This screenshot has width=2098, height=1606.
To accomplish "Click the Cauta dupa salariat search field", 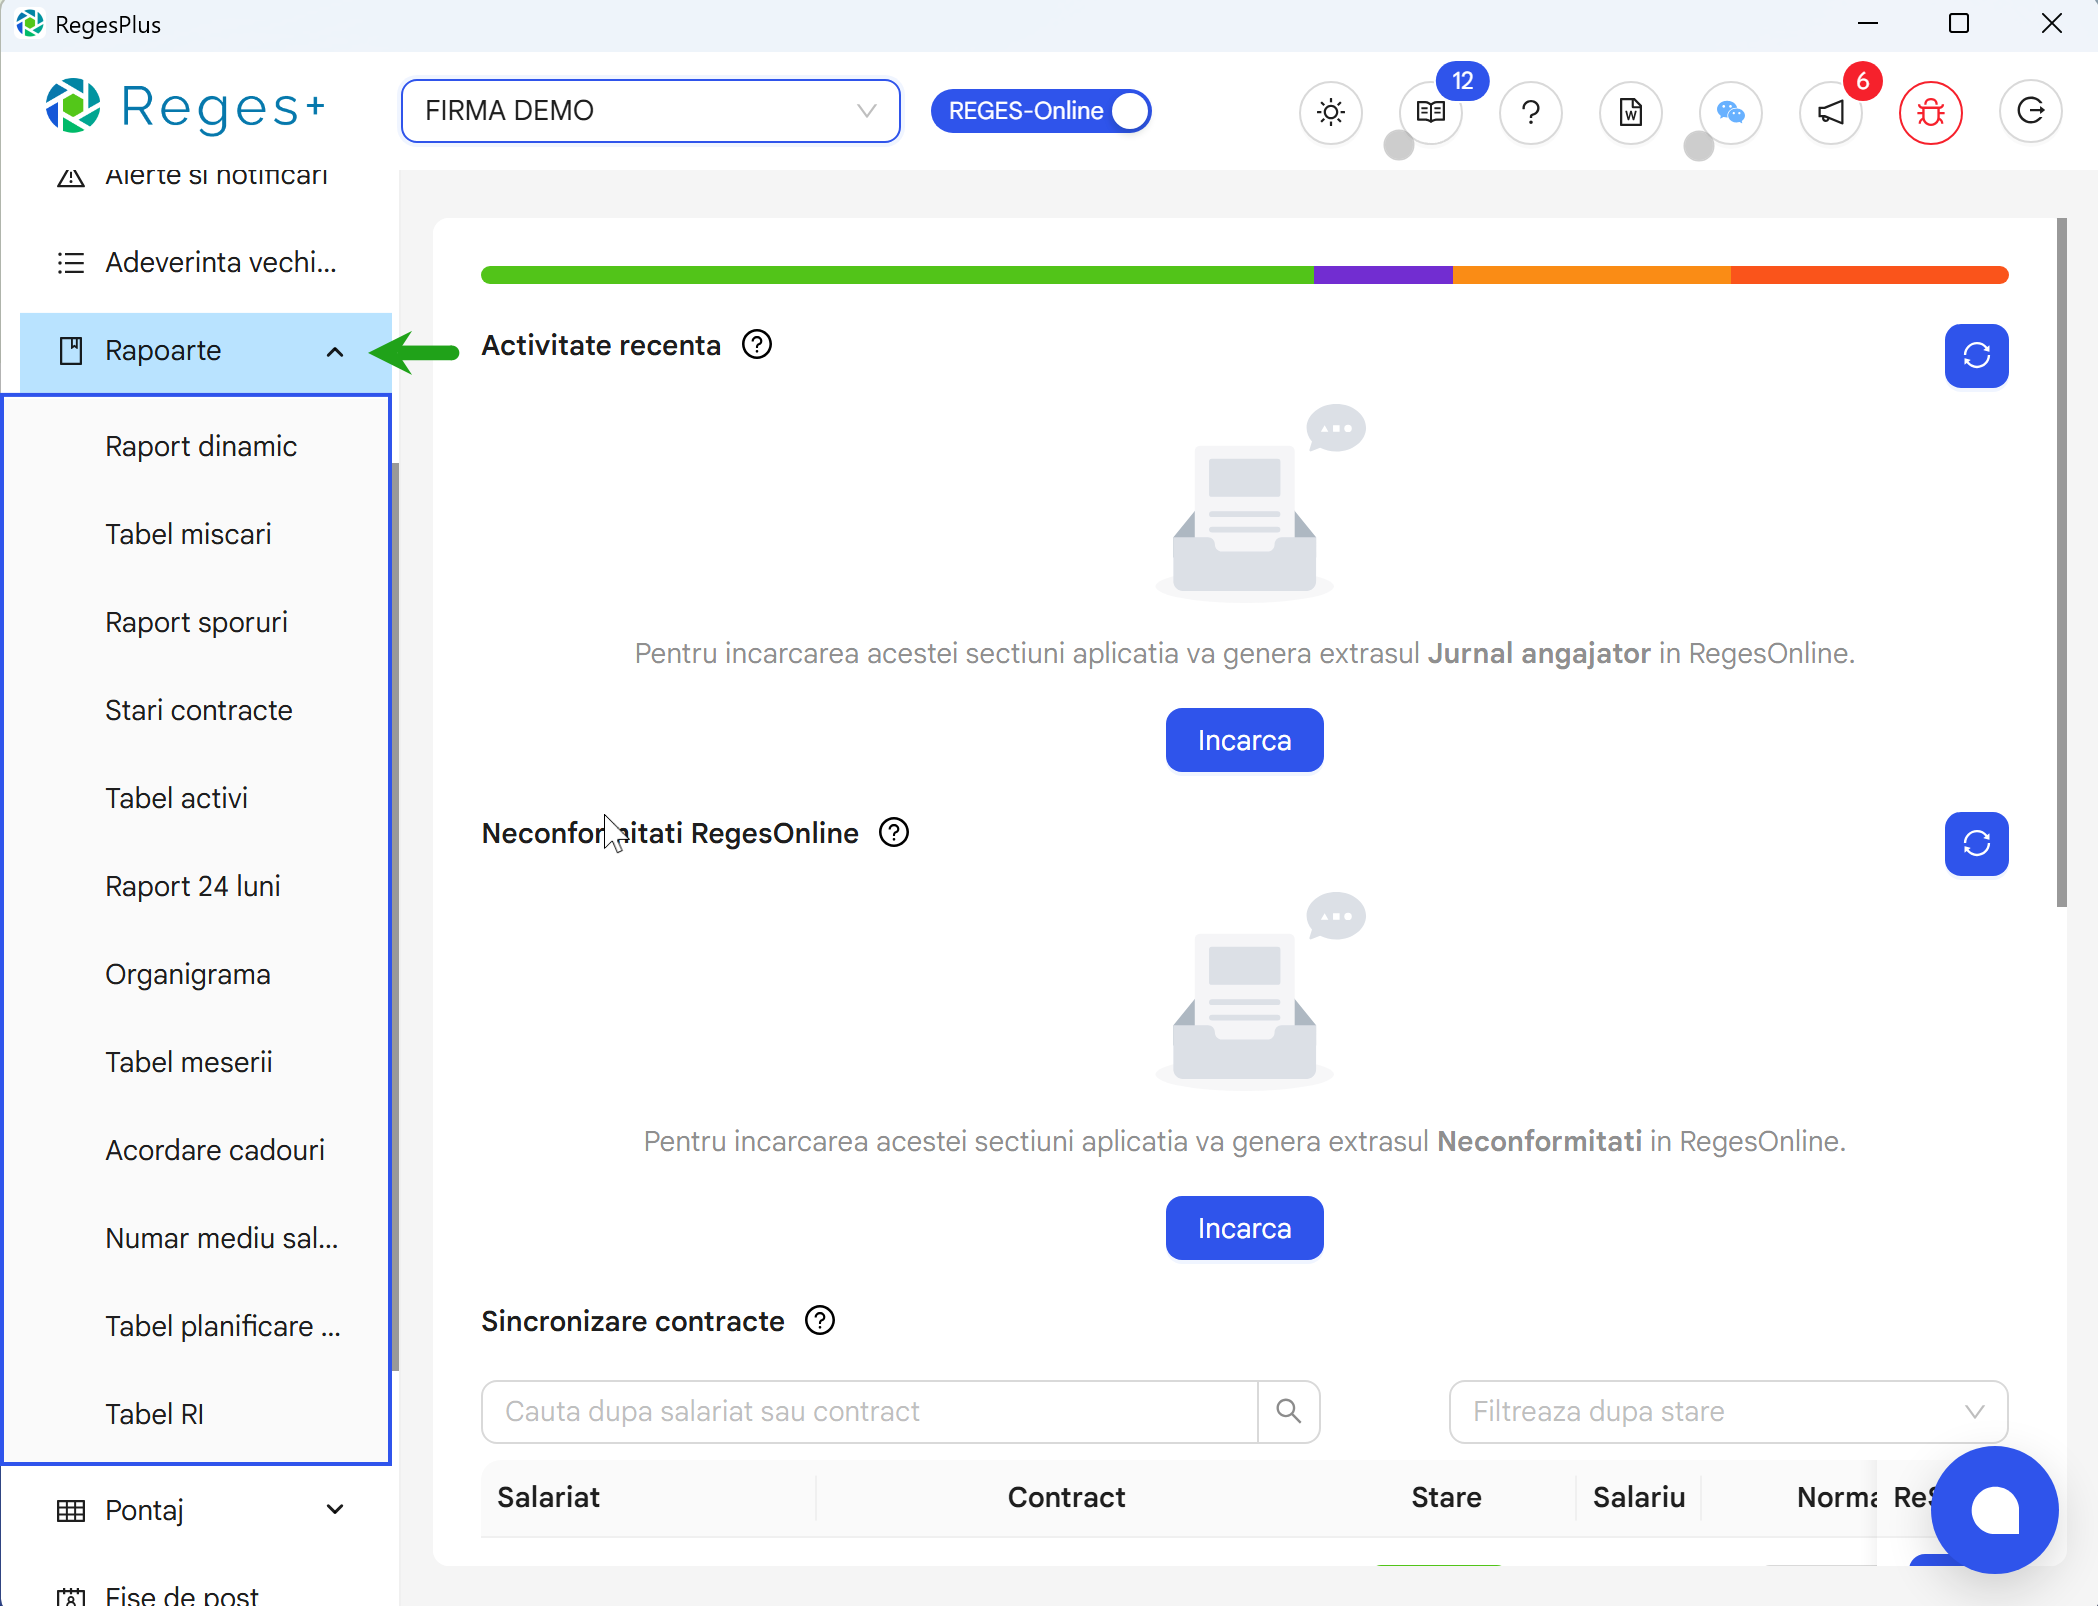I will (870, 1411).
